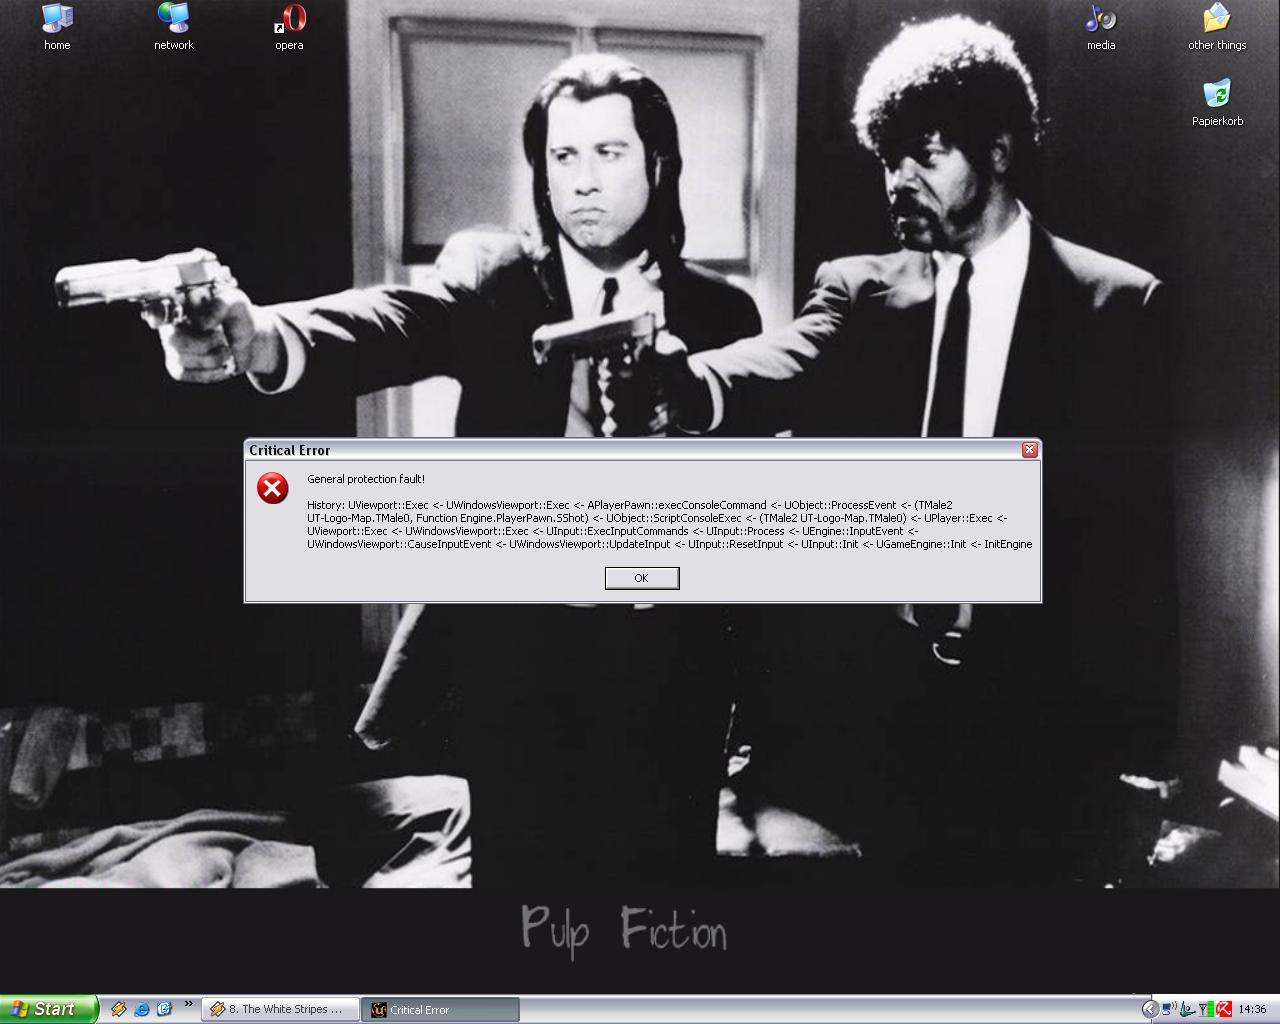This screenshot has height=1024, width=1280.
Task: Launch Winamp from the Quick Launch bar
Action: coord(118,1009)
